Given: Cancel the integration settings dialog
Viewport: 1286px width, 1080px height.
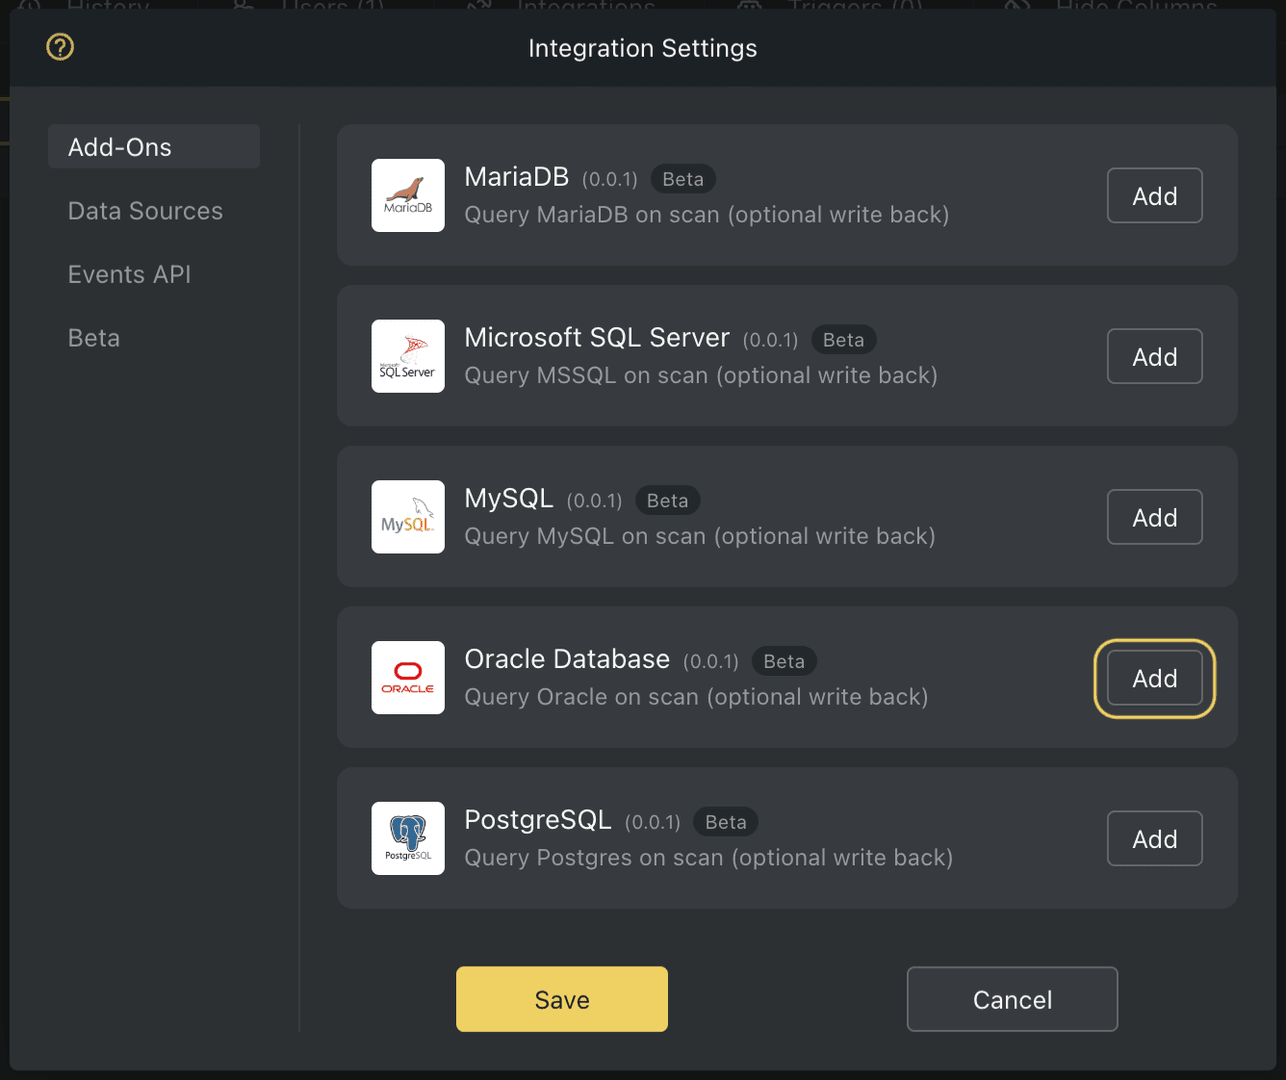Looking at the screenshot, I should [x=1012, y=999].
